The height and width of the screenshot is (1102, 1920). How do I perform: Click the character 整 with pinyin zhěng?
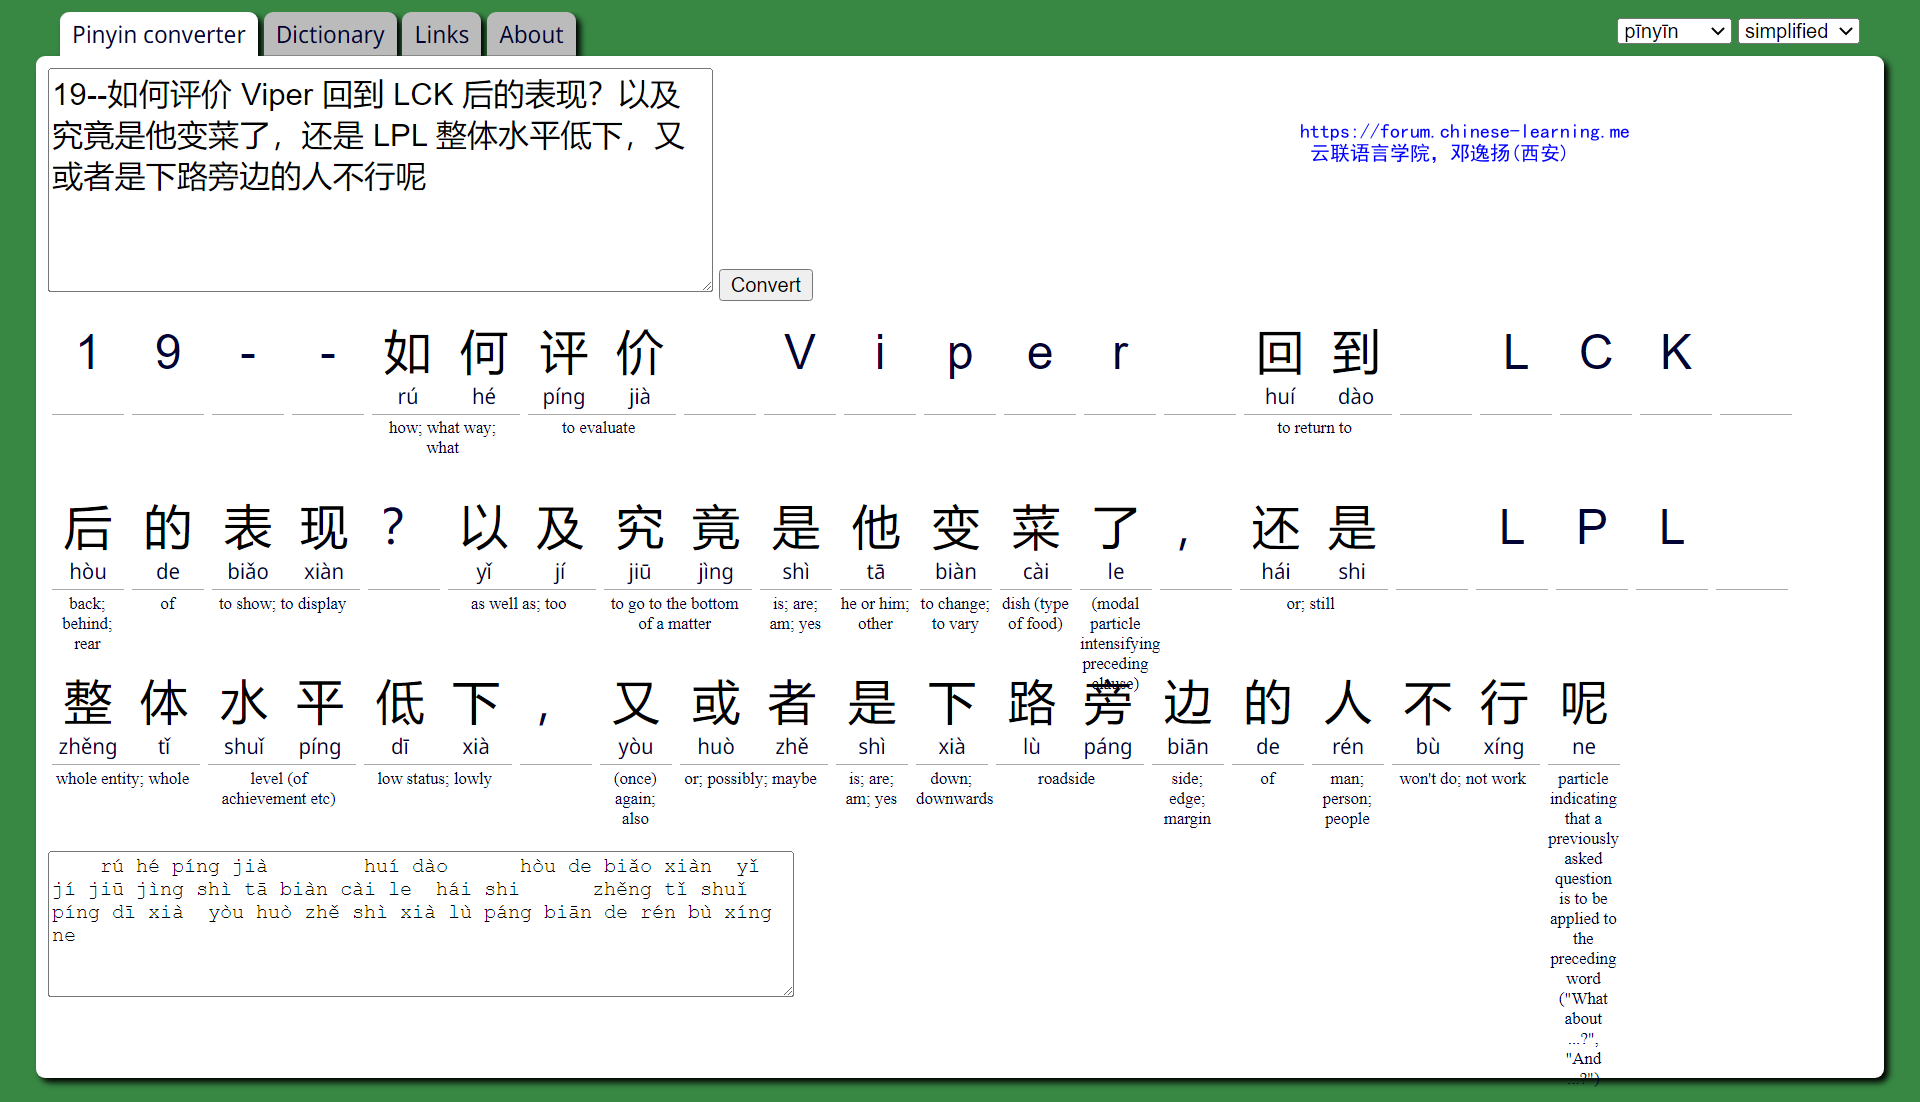pyautogui.click(x=88, y=703)
